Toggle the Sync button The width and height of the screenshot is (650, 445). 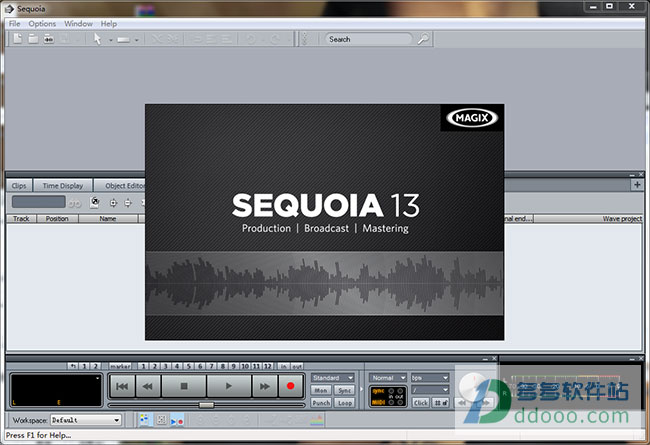344,390
